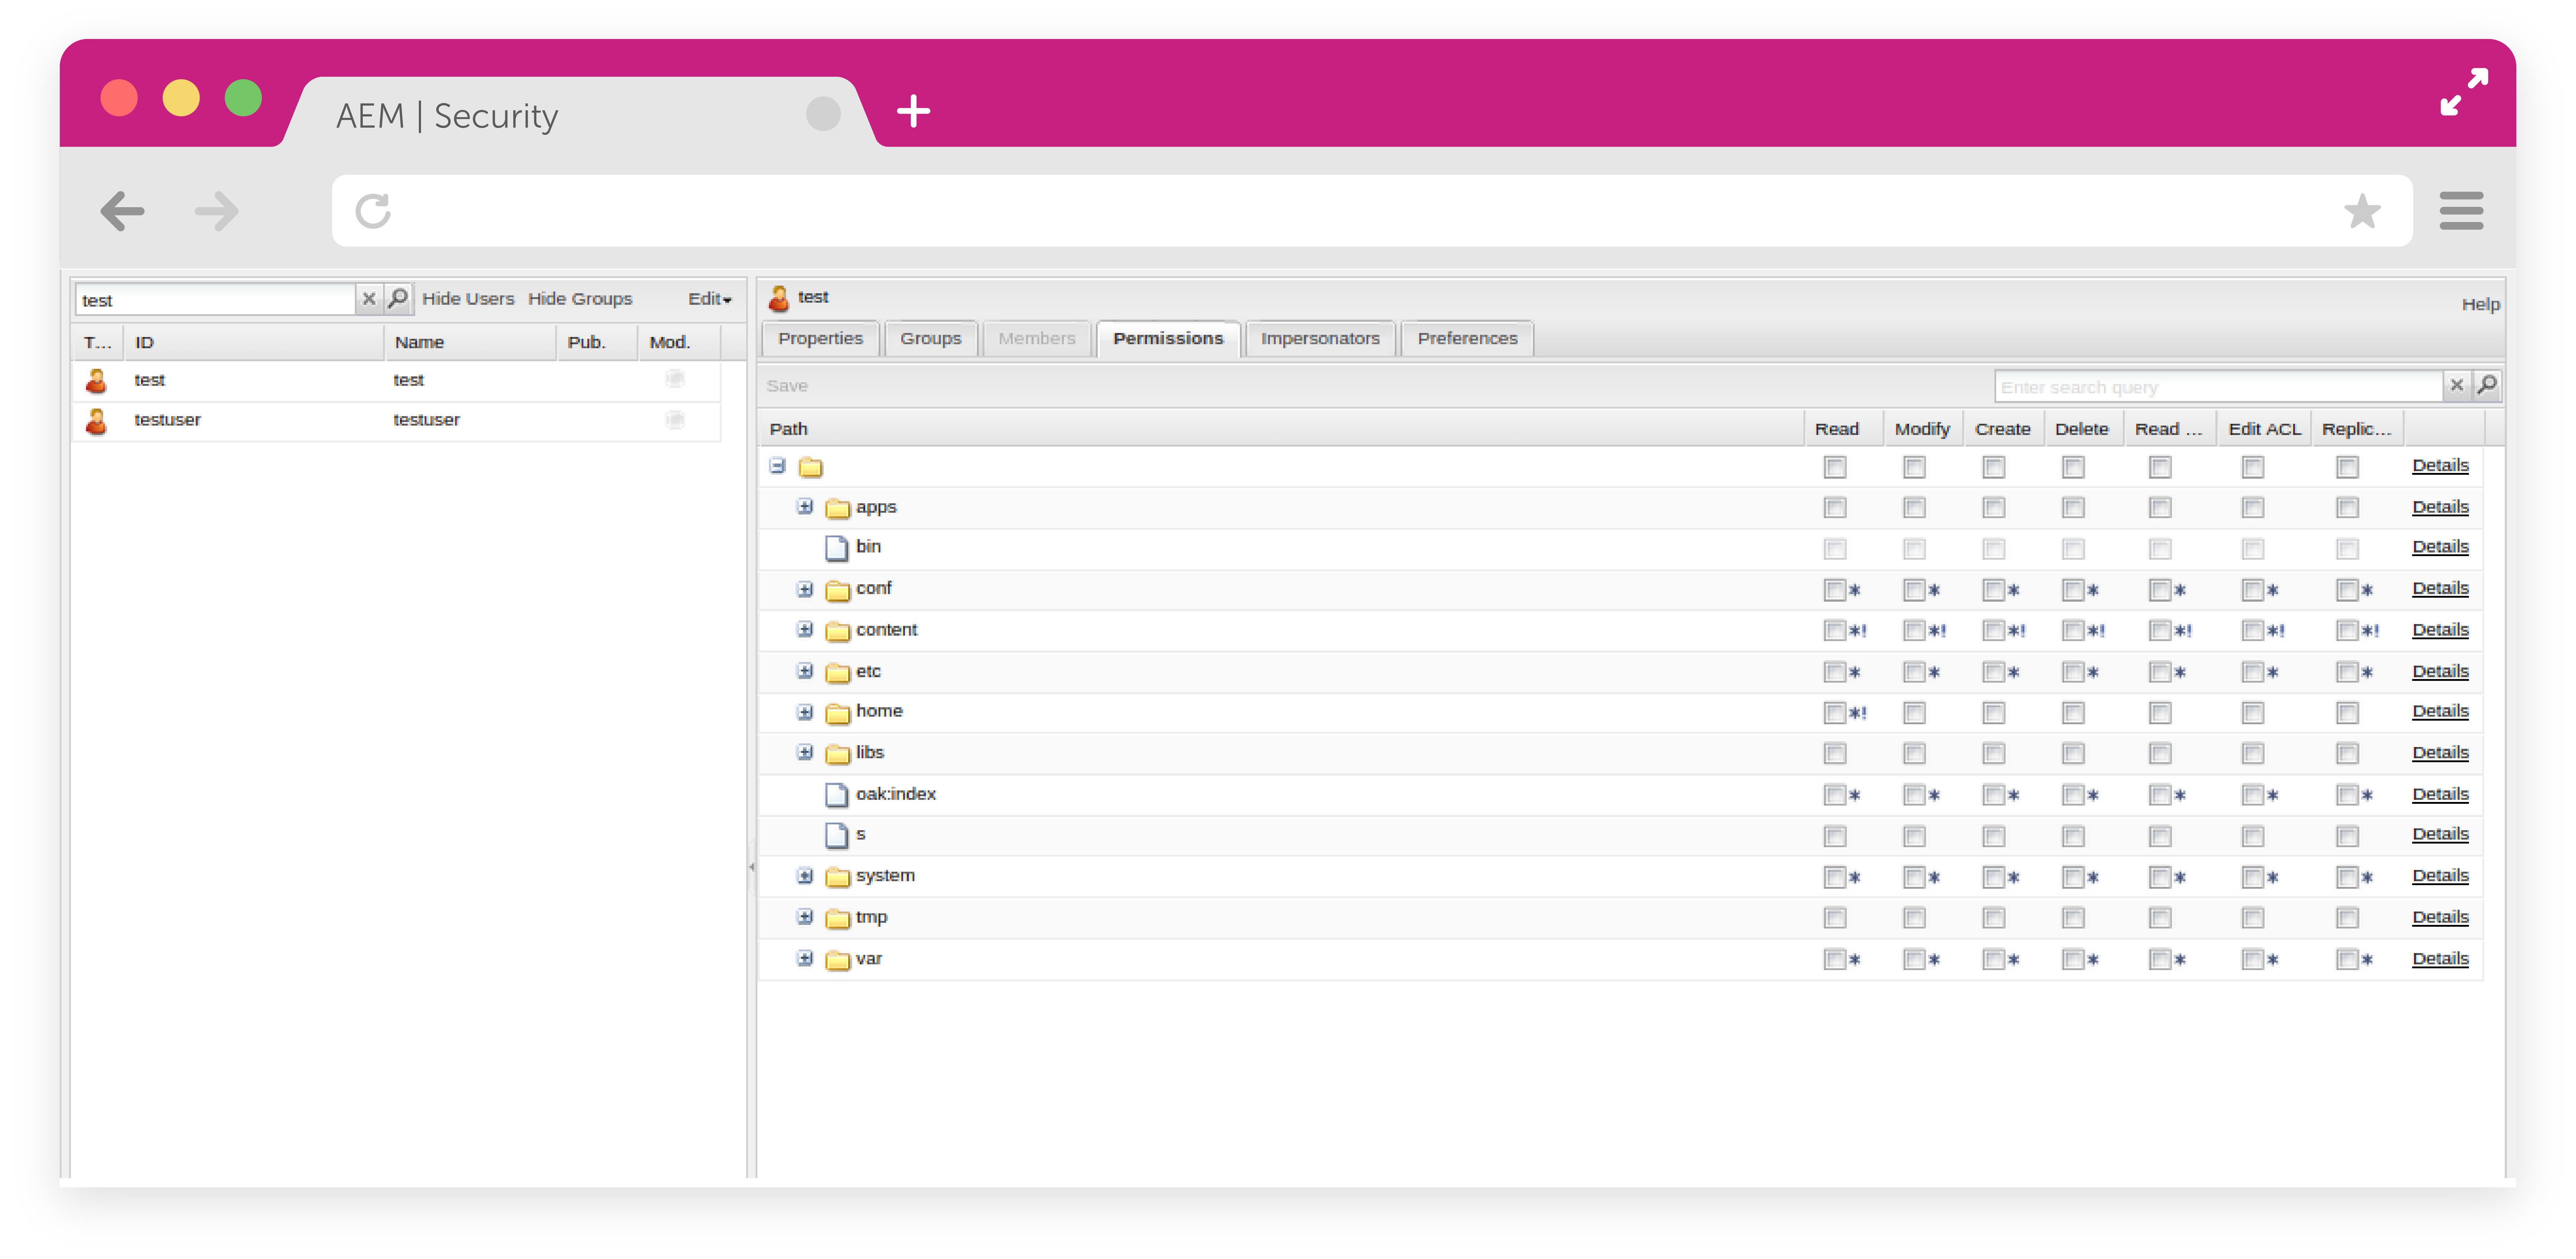The image size is (2576, 1259).
Task: Close the AEM Security tab
Action: [823, 114]
